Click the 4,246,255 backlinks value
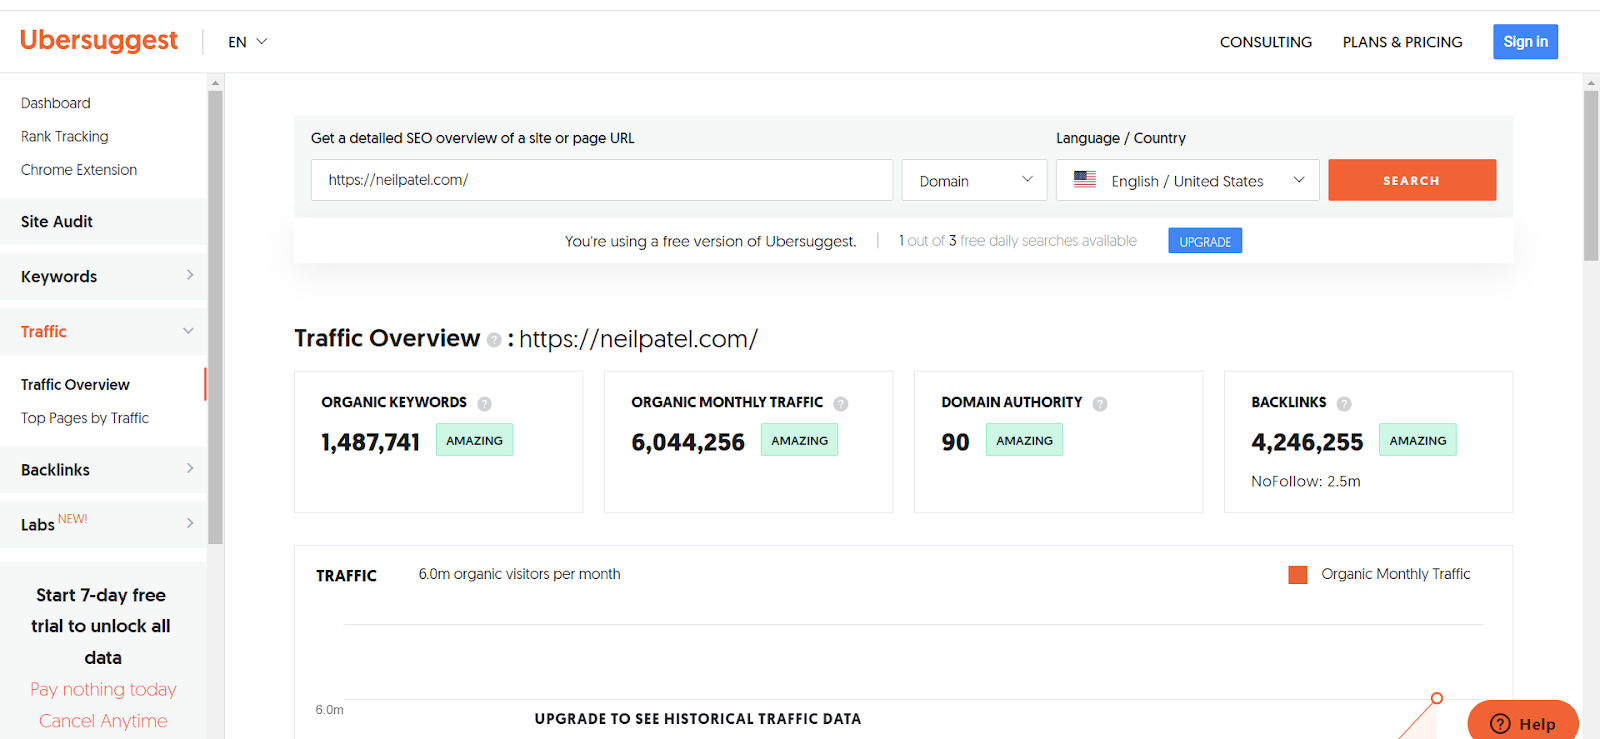 click(x=1307, y=442)
